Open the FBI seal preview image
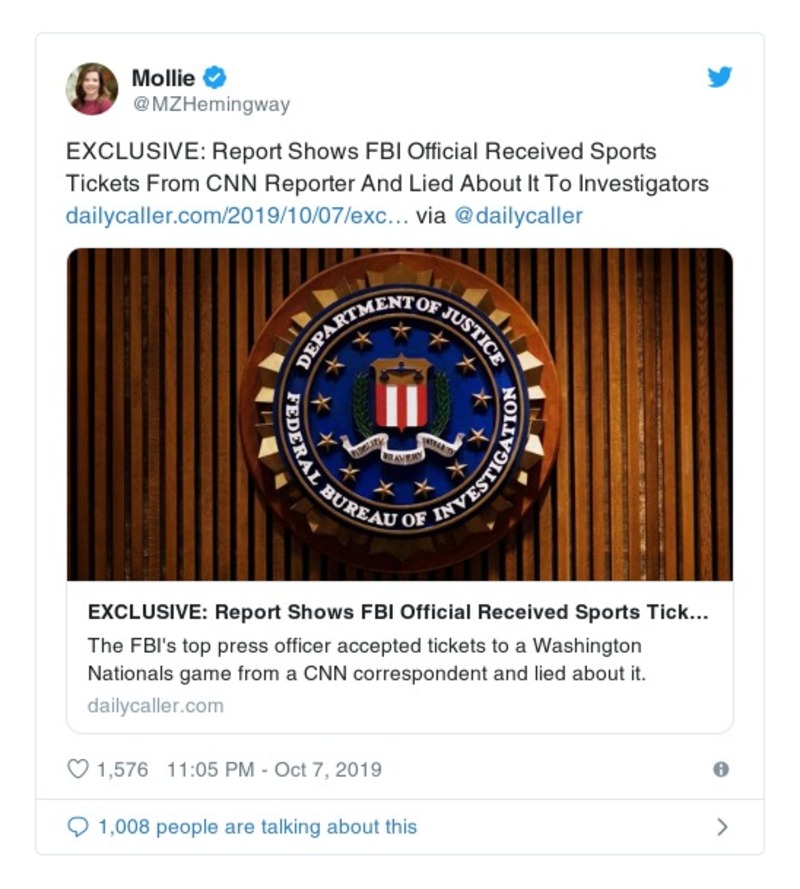This screenshot has height=889, width=800. tap(400, 414)
